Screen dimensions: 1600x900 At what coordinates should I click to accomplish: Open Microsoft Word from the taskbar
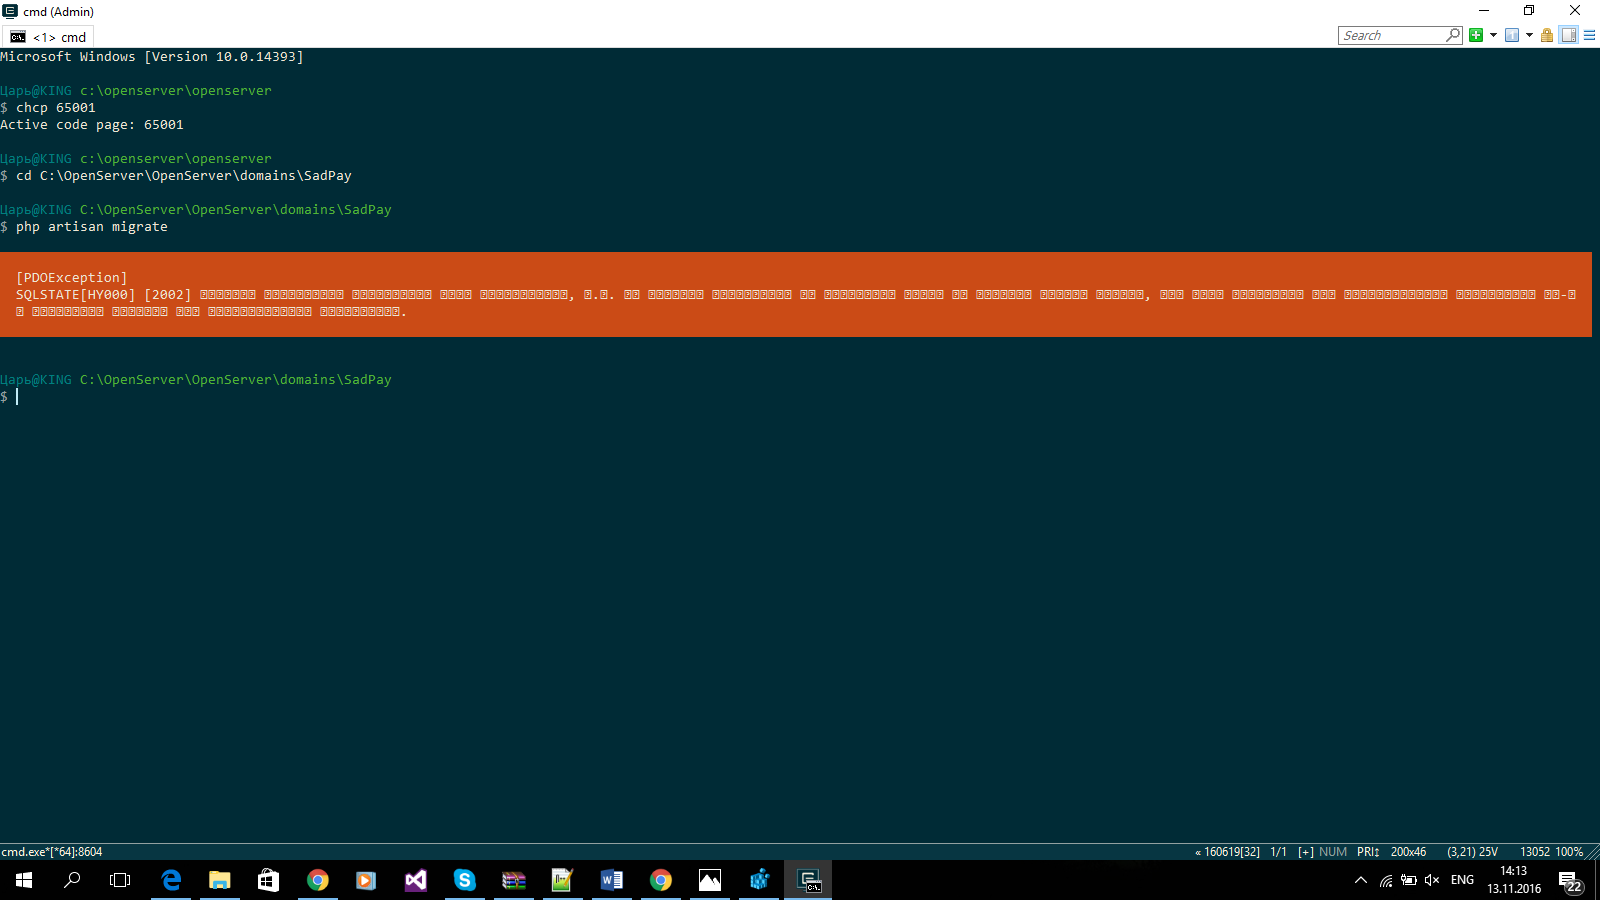pos(612,880)
